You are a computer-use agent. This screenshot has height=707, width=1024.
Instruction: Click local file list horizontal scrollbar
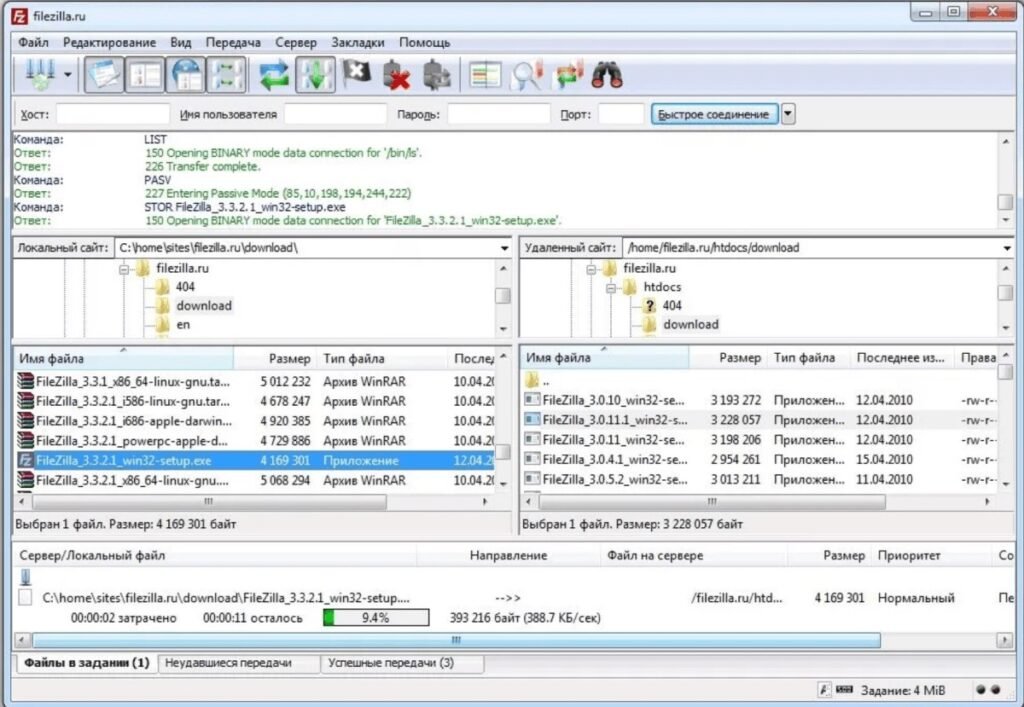click(x=209, y=502)
